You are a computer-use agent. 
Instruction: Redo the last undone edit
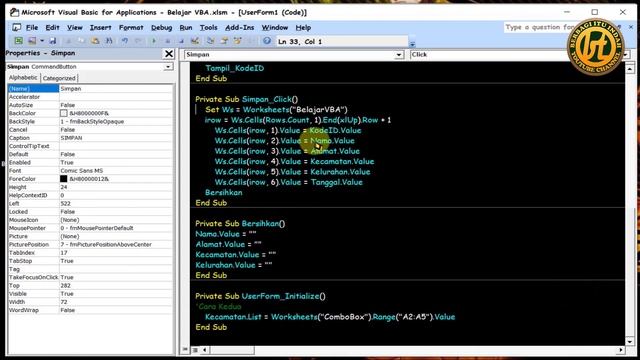point(138,41)
